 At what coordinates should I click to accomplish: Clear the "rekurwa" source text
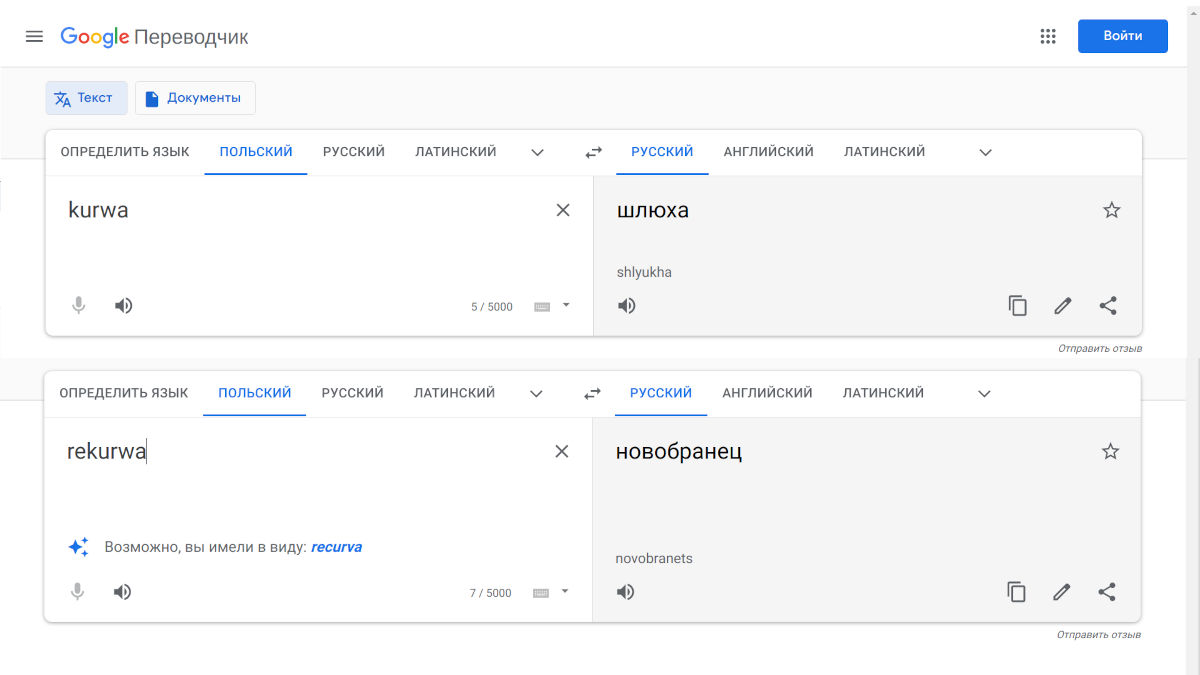click(562, 451)
